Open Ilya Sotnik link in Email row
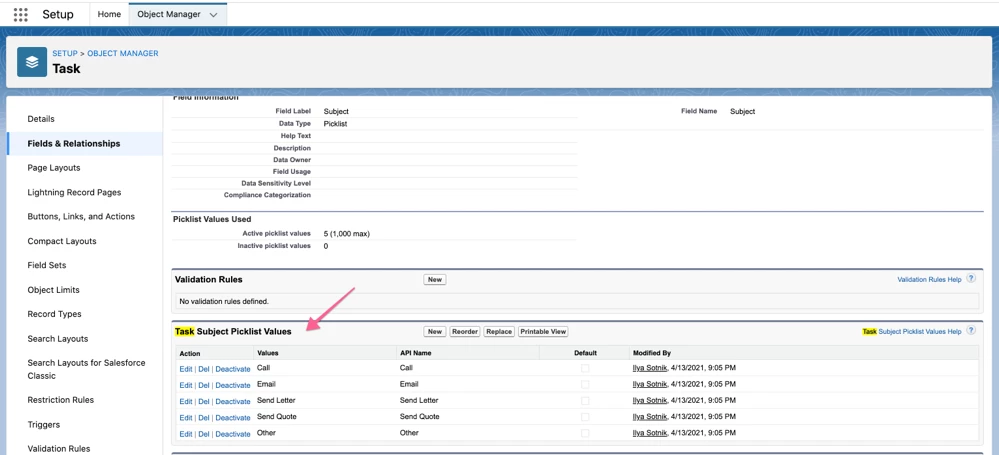The image size is (999, 455). coord(650,384)
